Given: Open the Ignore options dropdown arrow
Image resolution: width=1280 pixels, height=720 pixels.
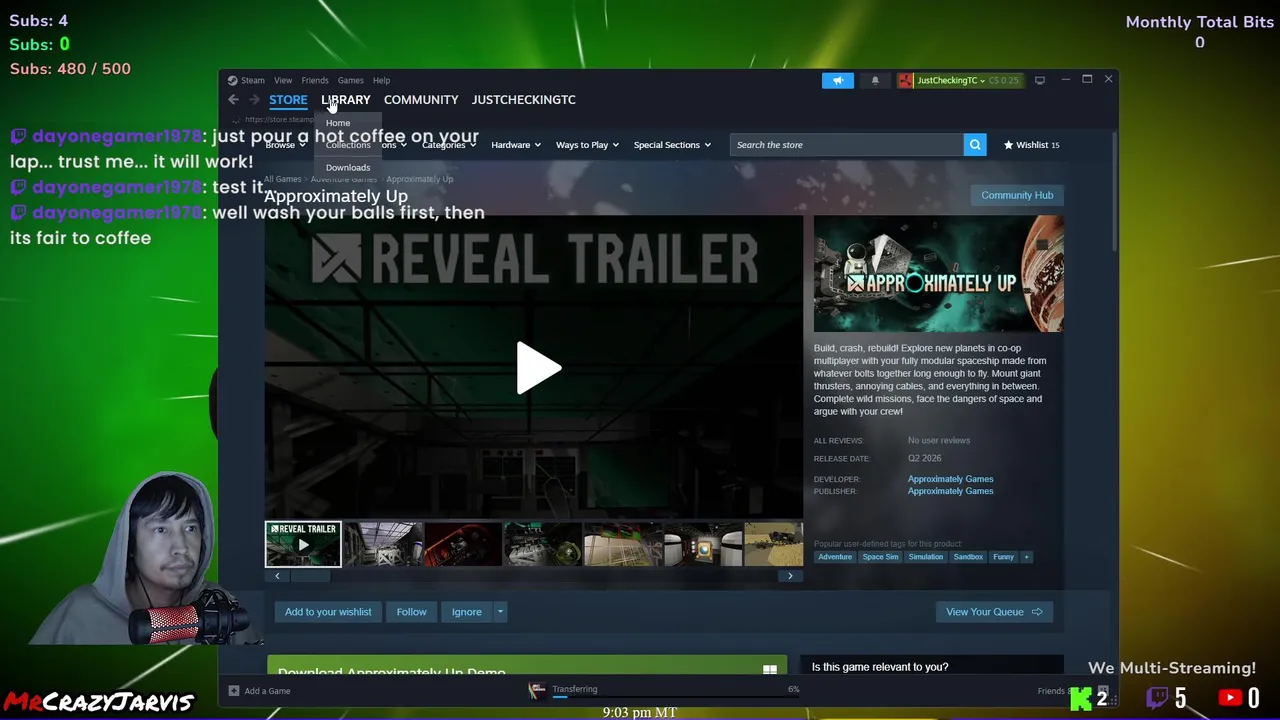Looking at the screenshot, I should point(500,612).
